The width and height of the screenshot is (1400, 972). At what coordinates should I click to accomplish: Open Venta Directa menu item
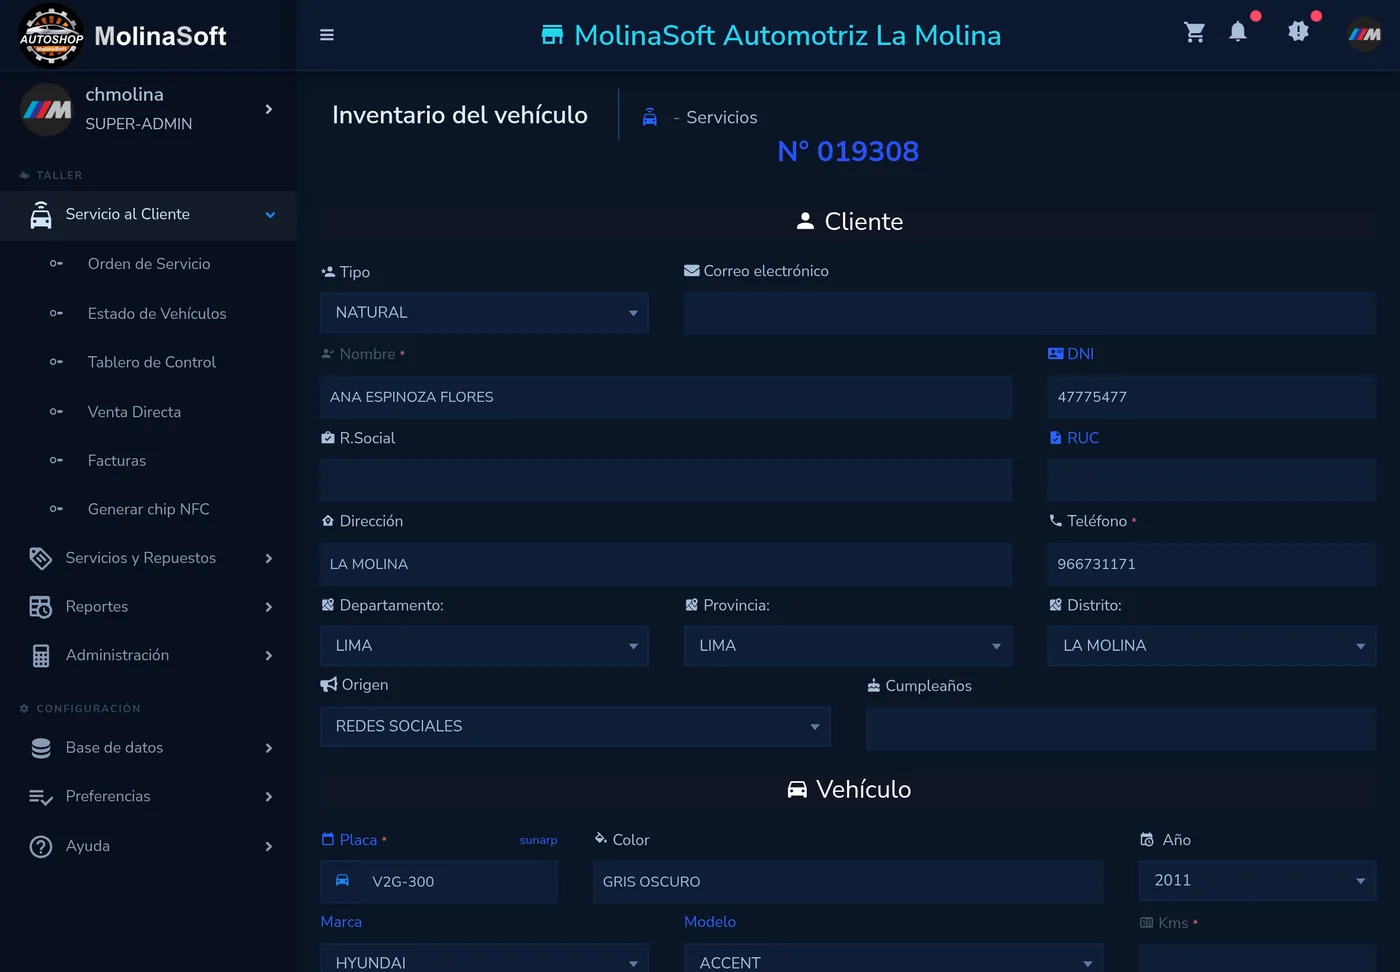[x=134, y=412]
